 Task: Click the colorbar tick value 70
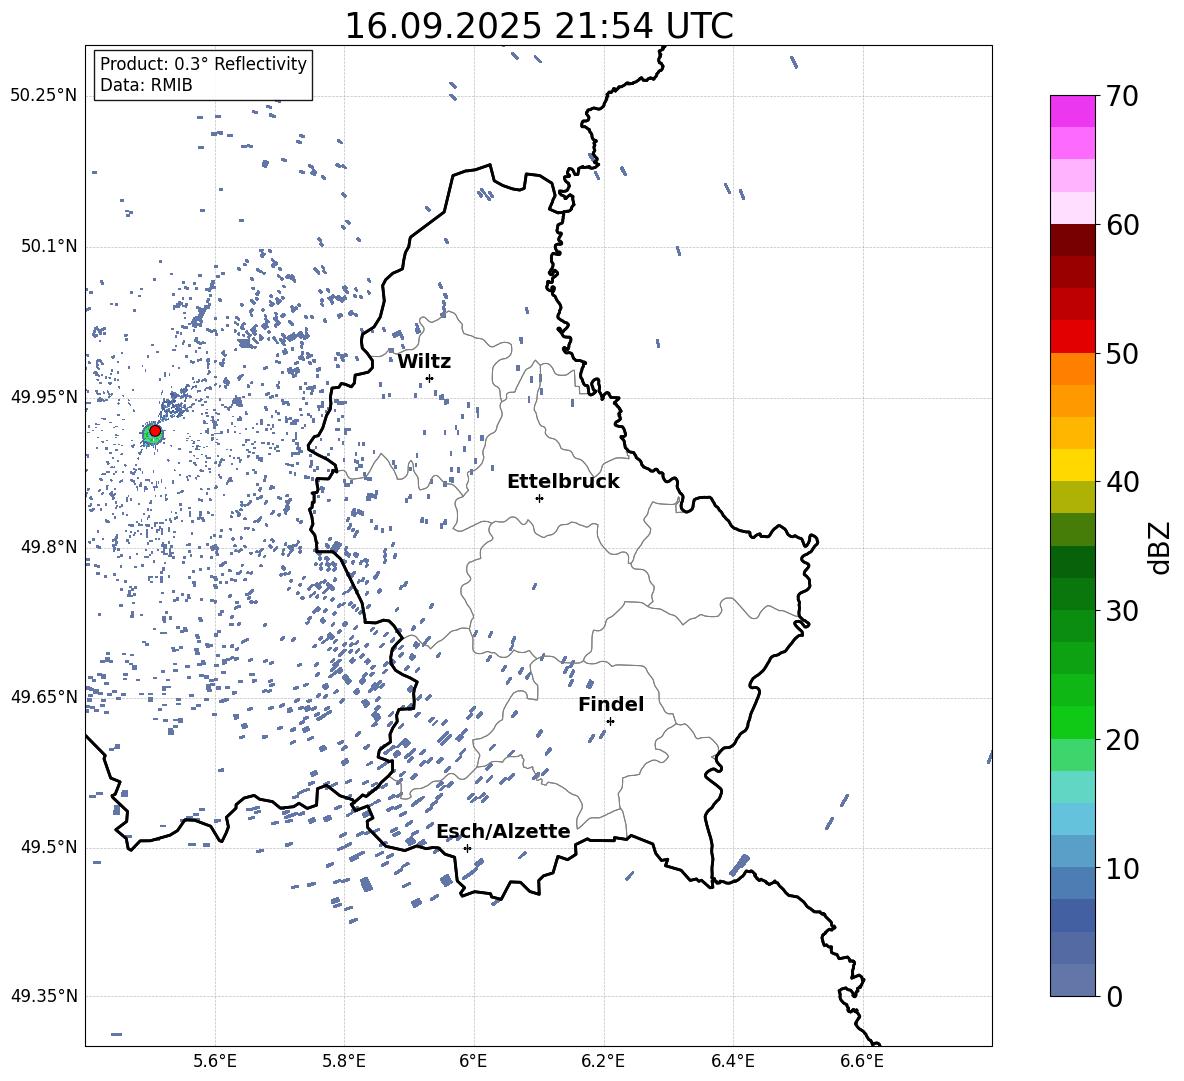coord(1121,97)
